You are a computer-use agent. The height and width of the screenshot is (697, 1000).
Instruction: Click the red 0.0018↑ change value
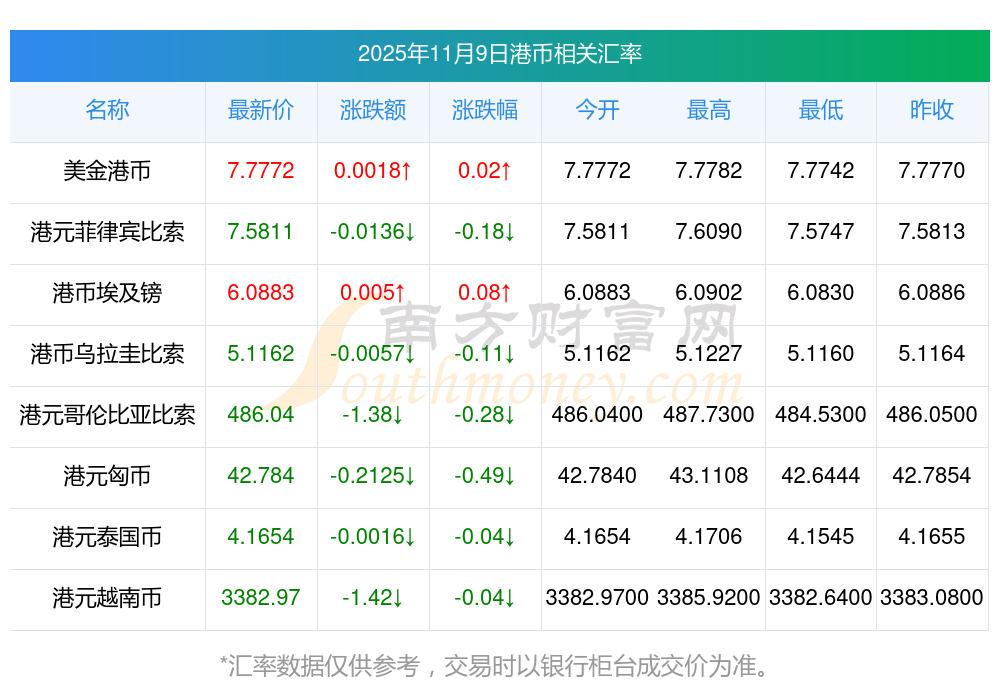pos(373,171)
